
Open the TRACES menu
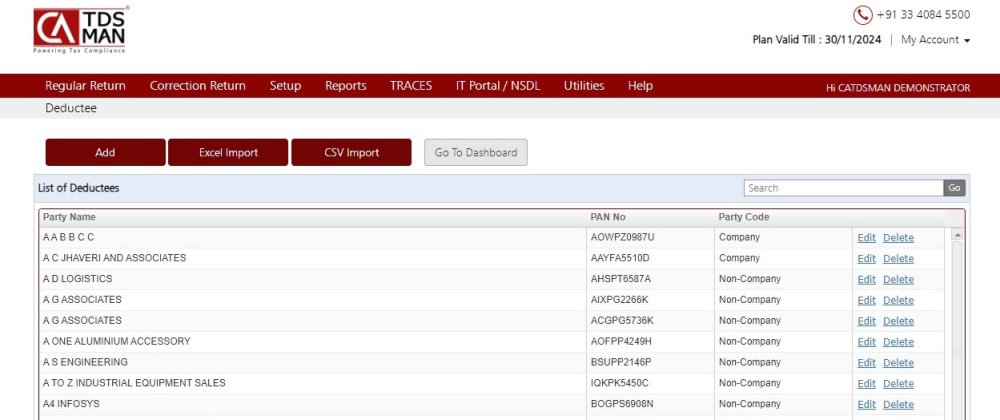(411, 86)
